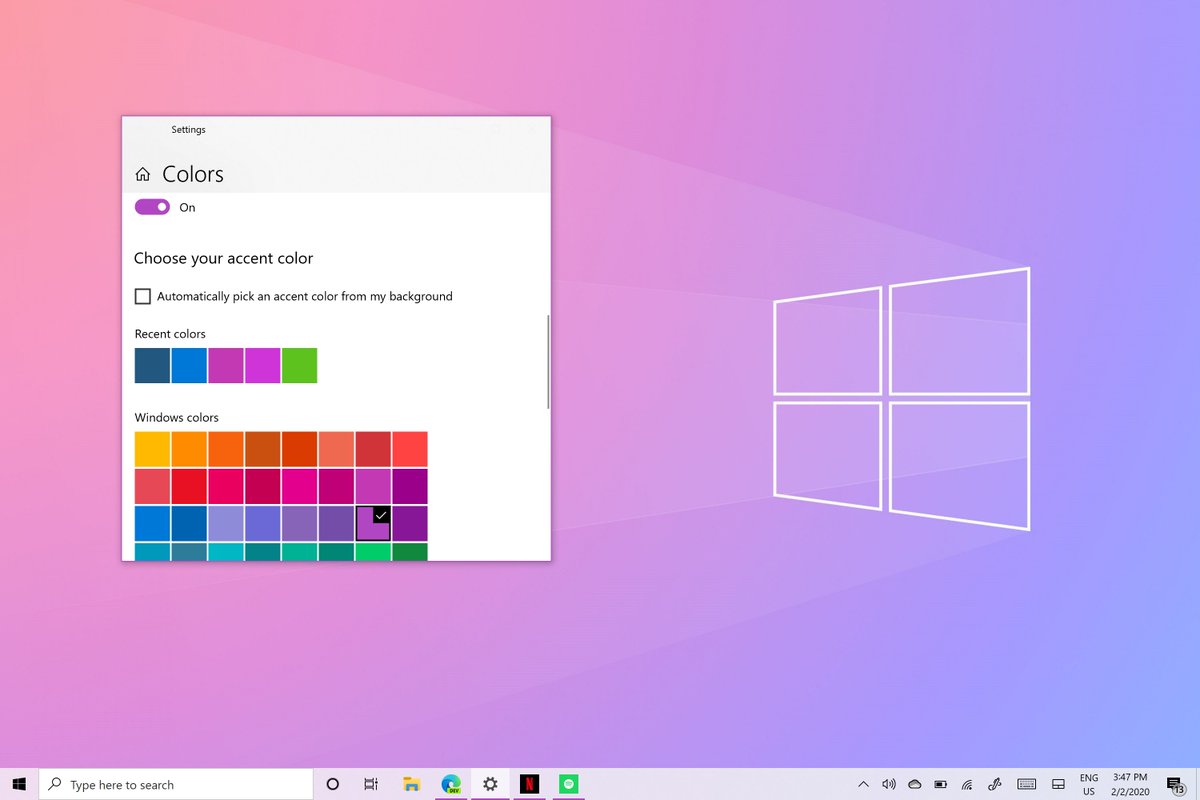Click the currently selected checkmarked purple swatch
Screen dimensions: 1200x800
[373, 523]
